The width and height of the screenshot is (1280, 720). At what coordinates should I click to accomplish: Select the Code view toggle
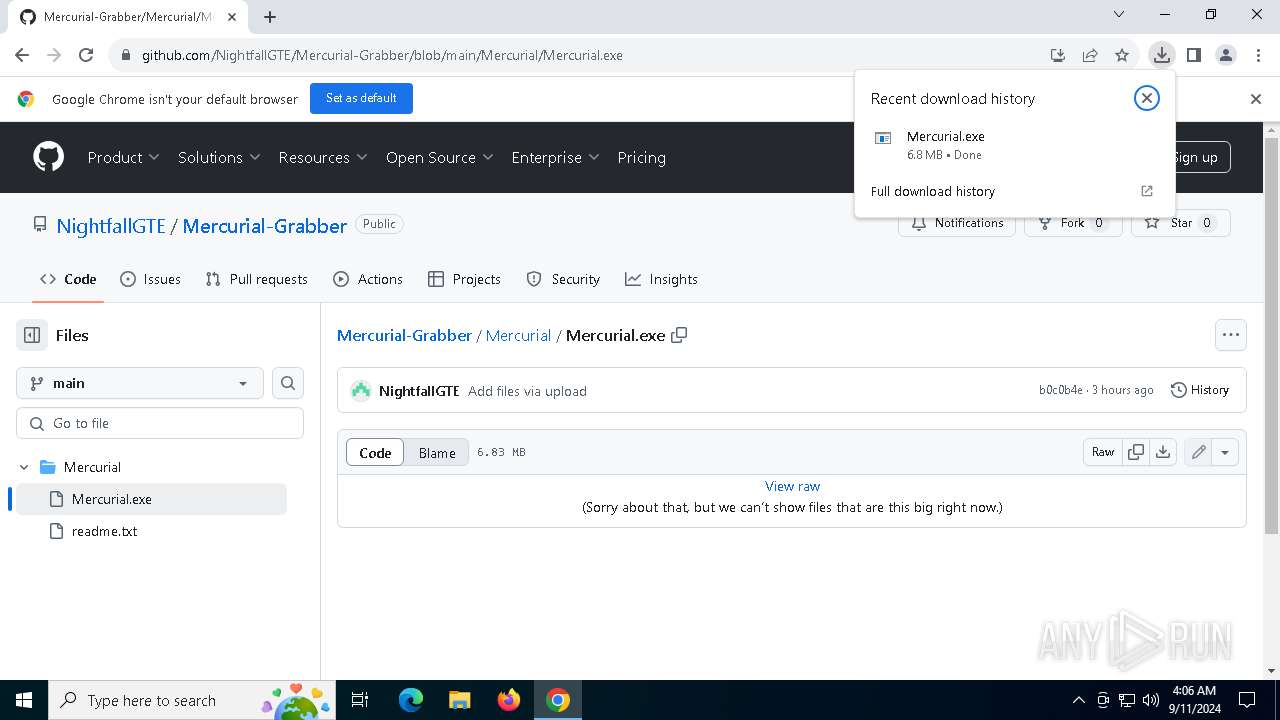(375, 452)
